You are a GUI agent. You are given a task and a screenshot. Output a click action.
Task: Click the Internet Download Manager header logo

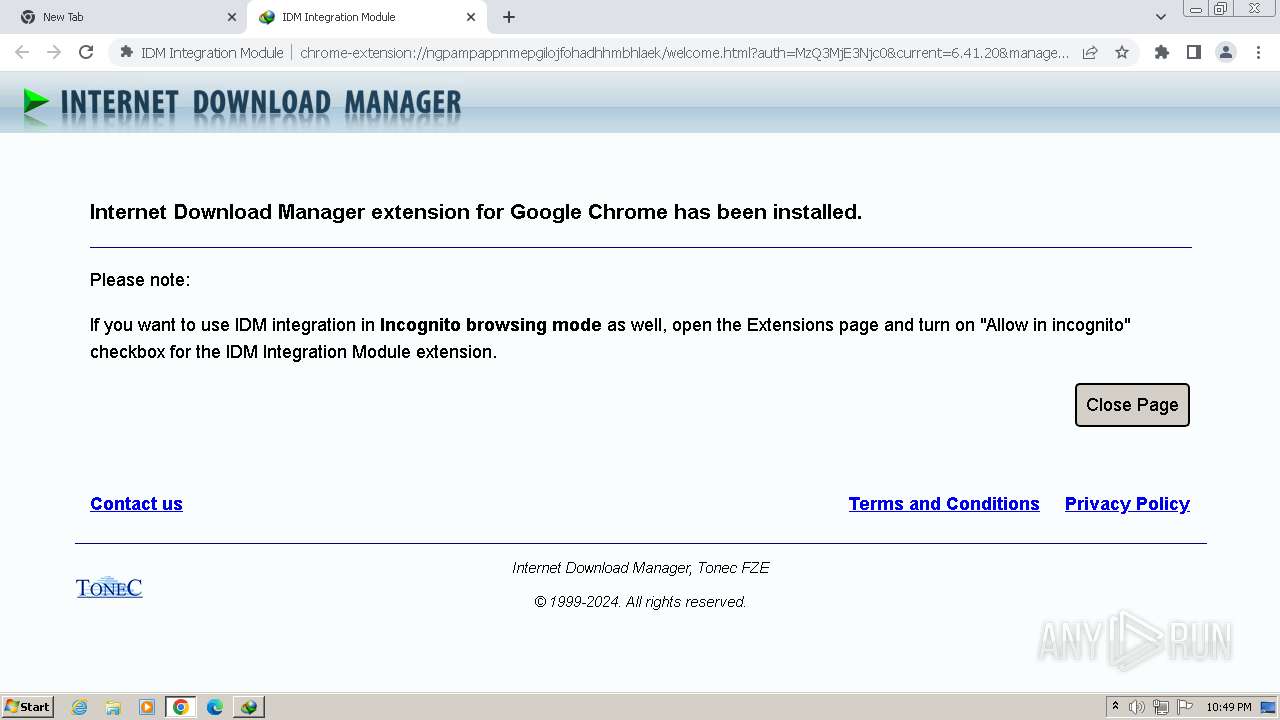pyautogui.click(x=242, y=103)
